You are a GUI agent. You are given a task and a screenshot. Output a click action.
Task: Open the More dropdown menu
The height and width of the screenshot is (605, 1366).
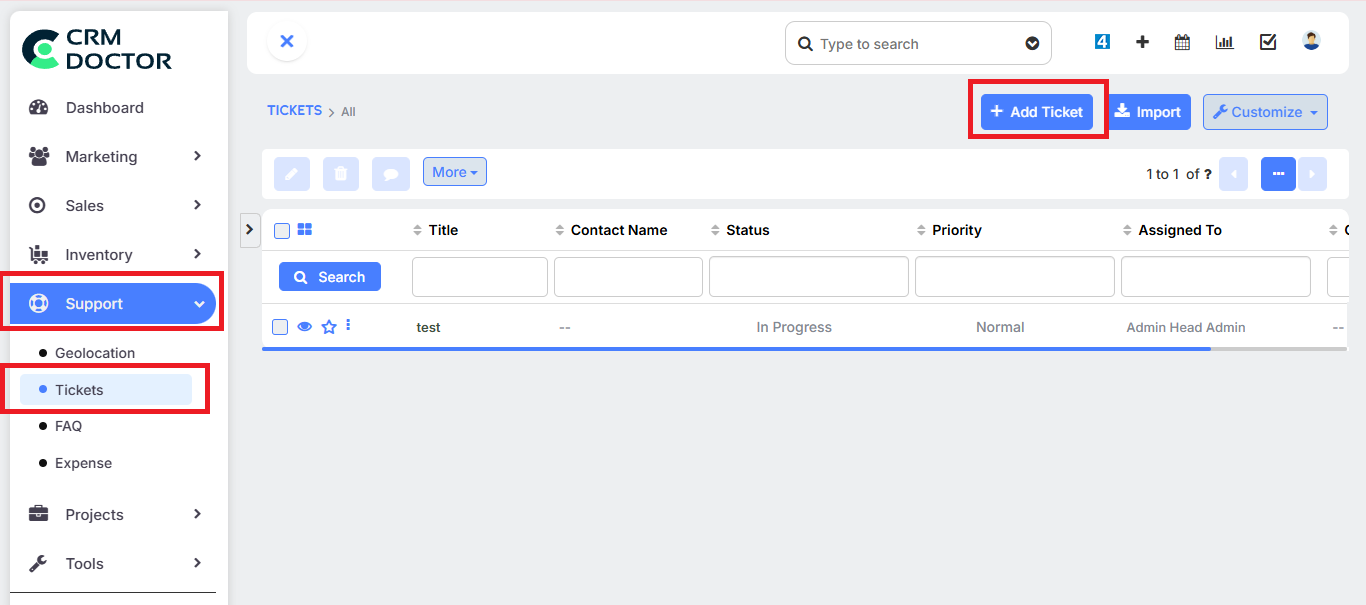pyautogui.click(x=454, y=172)
